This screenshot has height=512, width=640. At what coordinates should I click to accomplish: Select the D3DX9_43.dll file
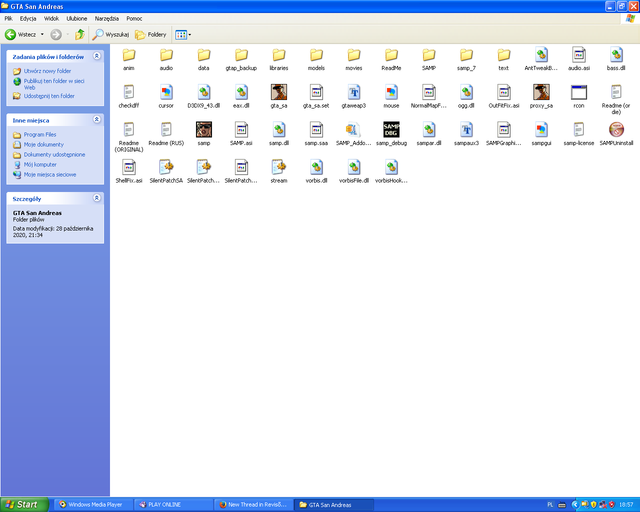coord(204,96)
